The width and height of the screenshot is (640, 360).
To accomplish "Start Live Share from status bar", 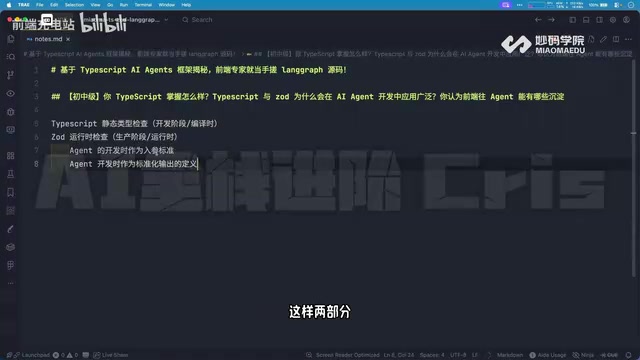I will pos(111,355).
